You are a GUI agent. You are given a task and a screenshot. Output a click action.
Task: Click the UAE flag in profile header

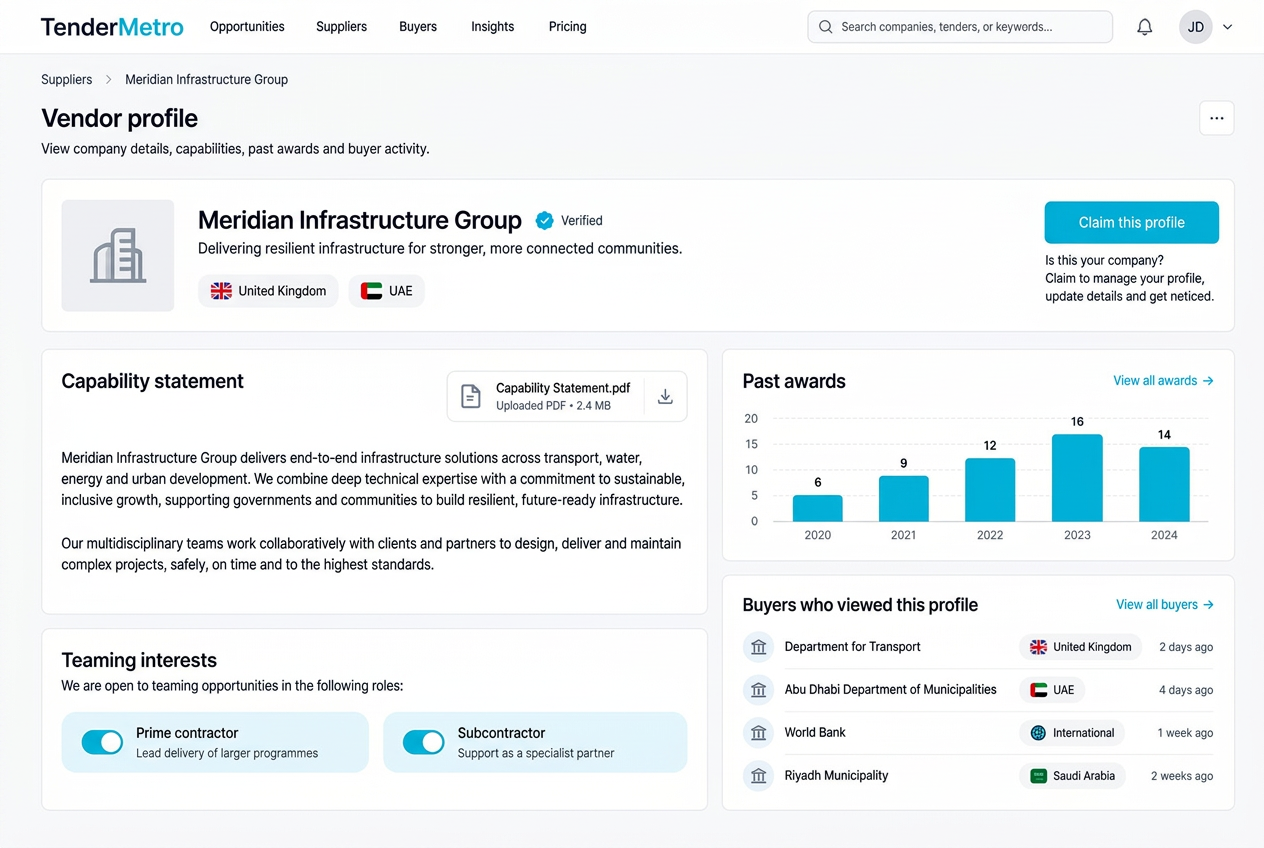coord(371,291)
